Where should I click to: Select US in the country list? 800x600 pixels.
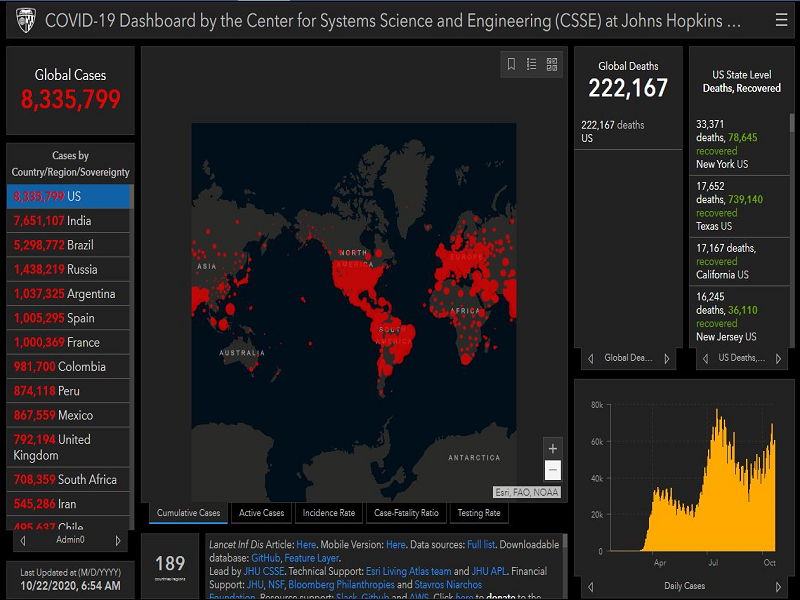pos(68,196)
